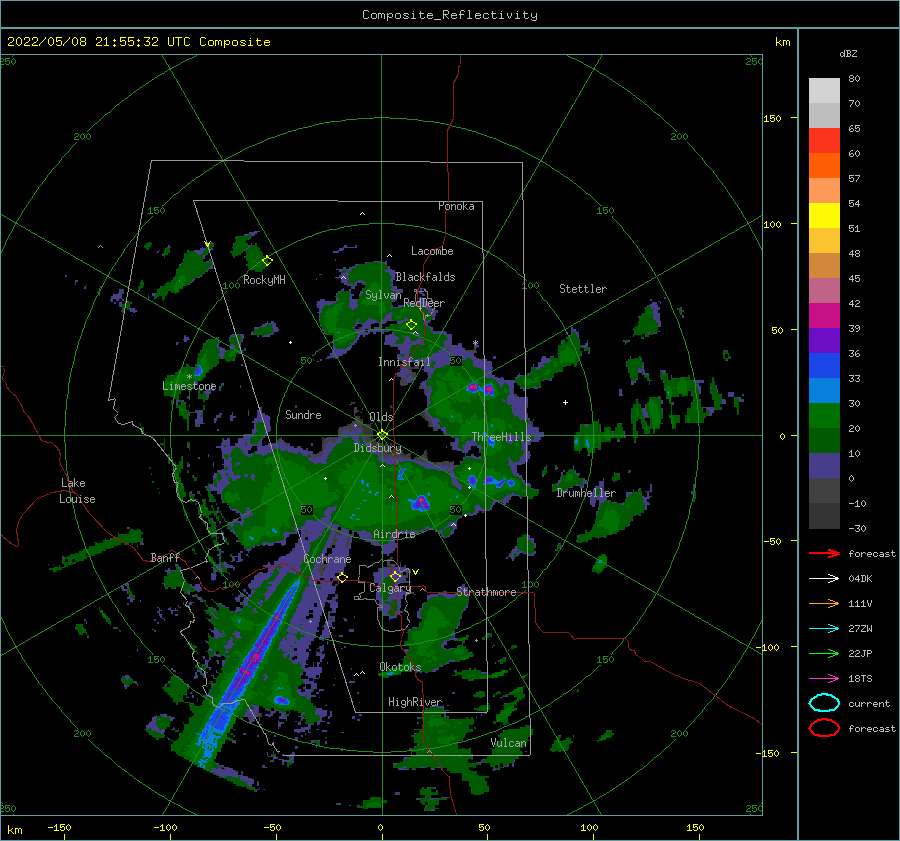900x841 pixels.
Task: Click the dBZ heading above the color scale
Action: pyautogui.click(x=848, y=53)
